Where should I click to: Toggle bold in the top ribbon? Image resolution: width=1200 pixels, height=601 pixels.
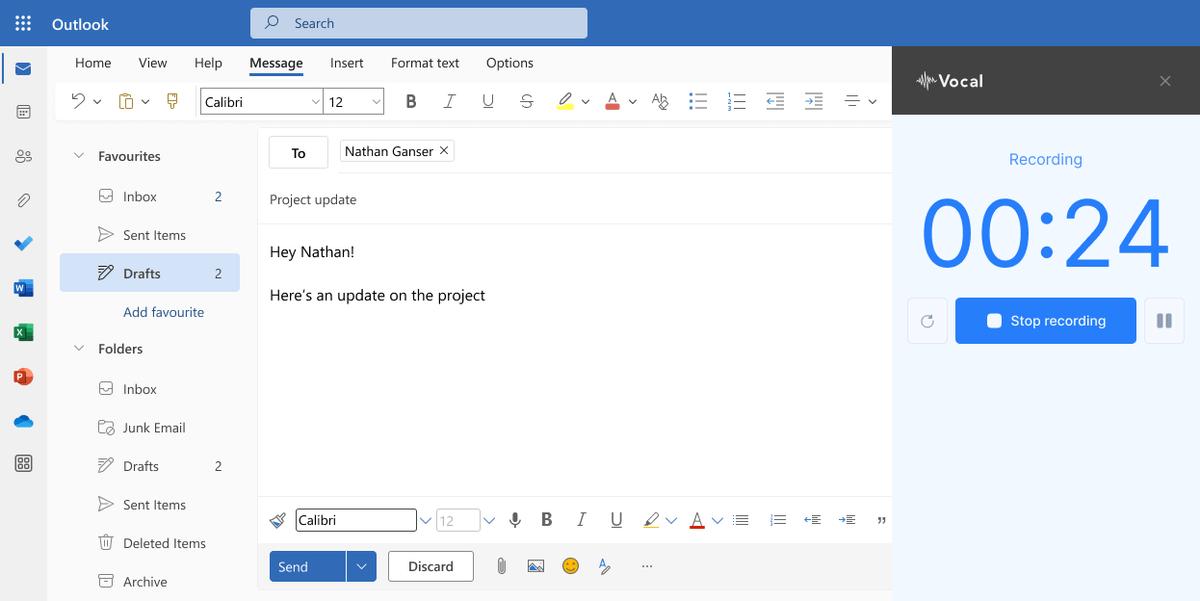[x=410, y=101]
